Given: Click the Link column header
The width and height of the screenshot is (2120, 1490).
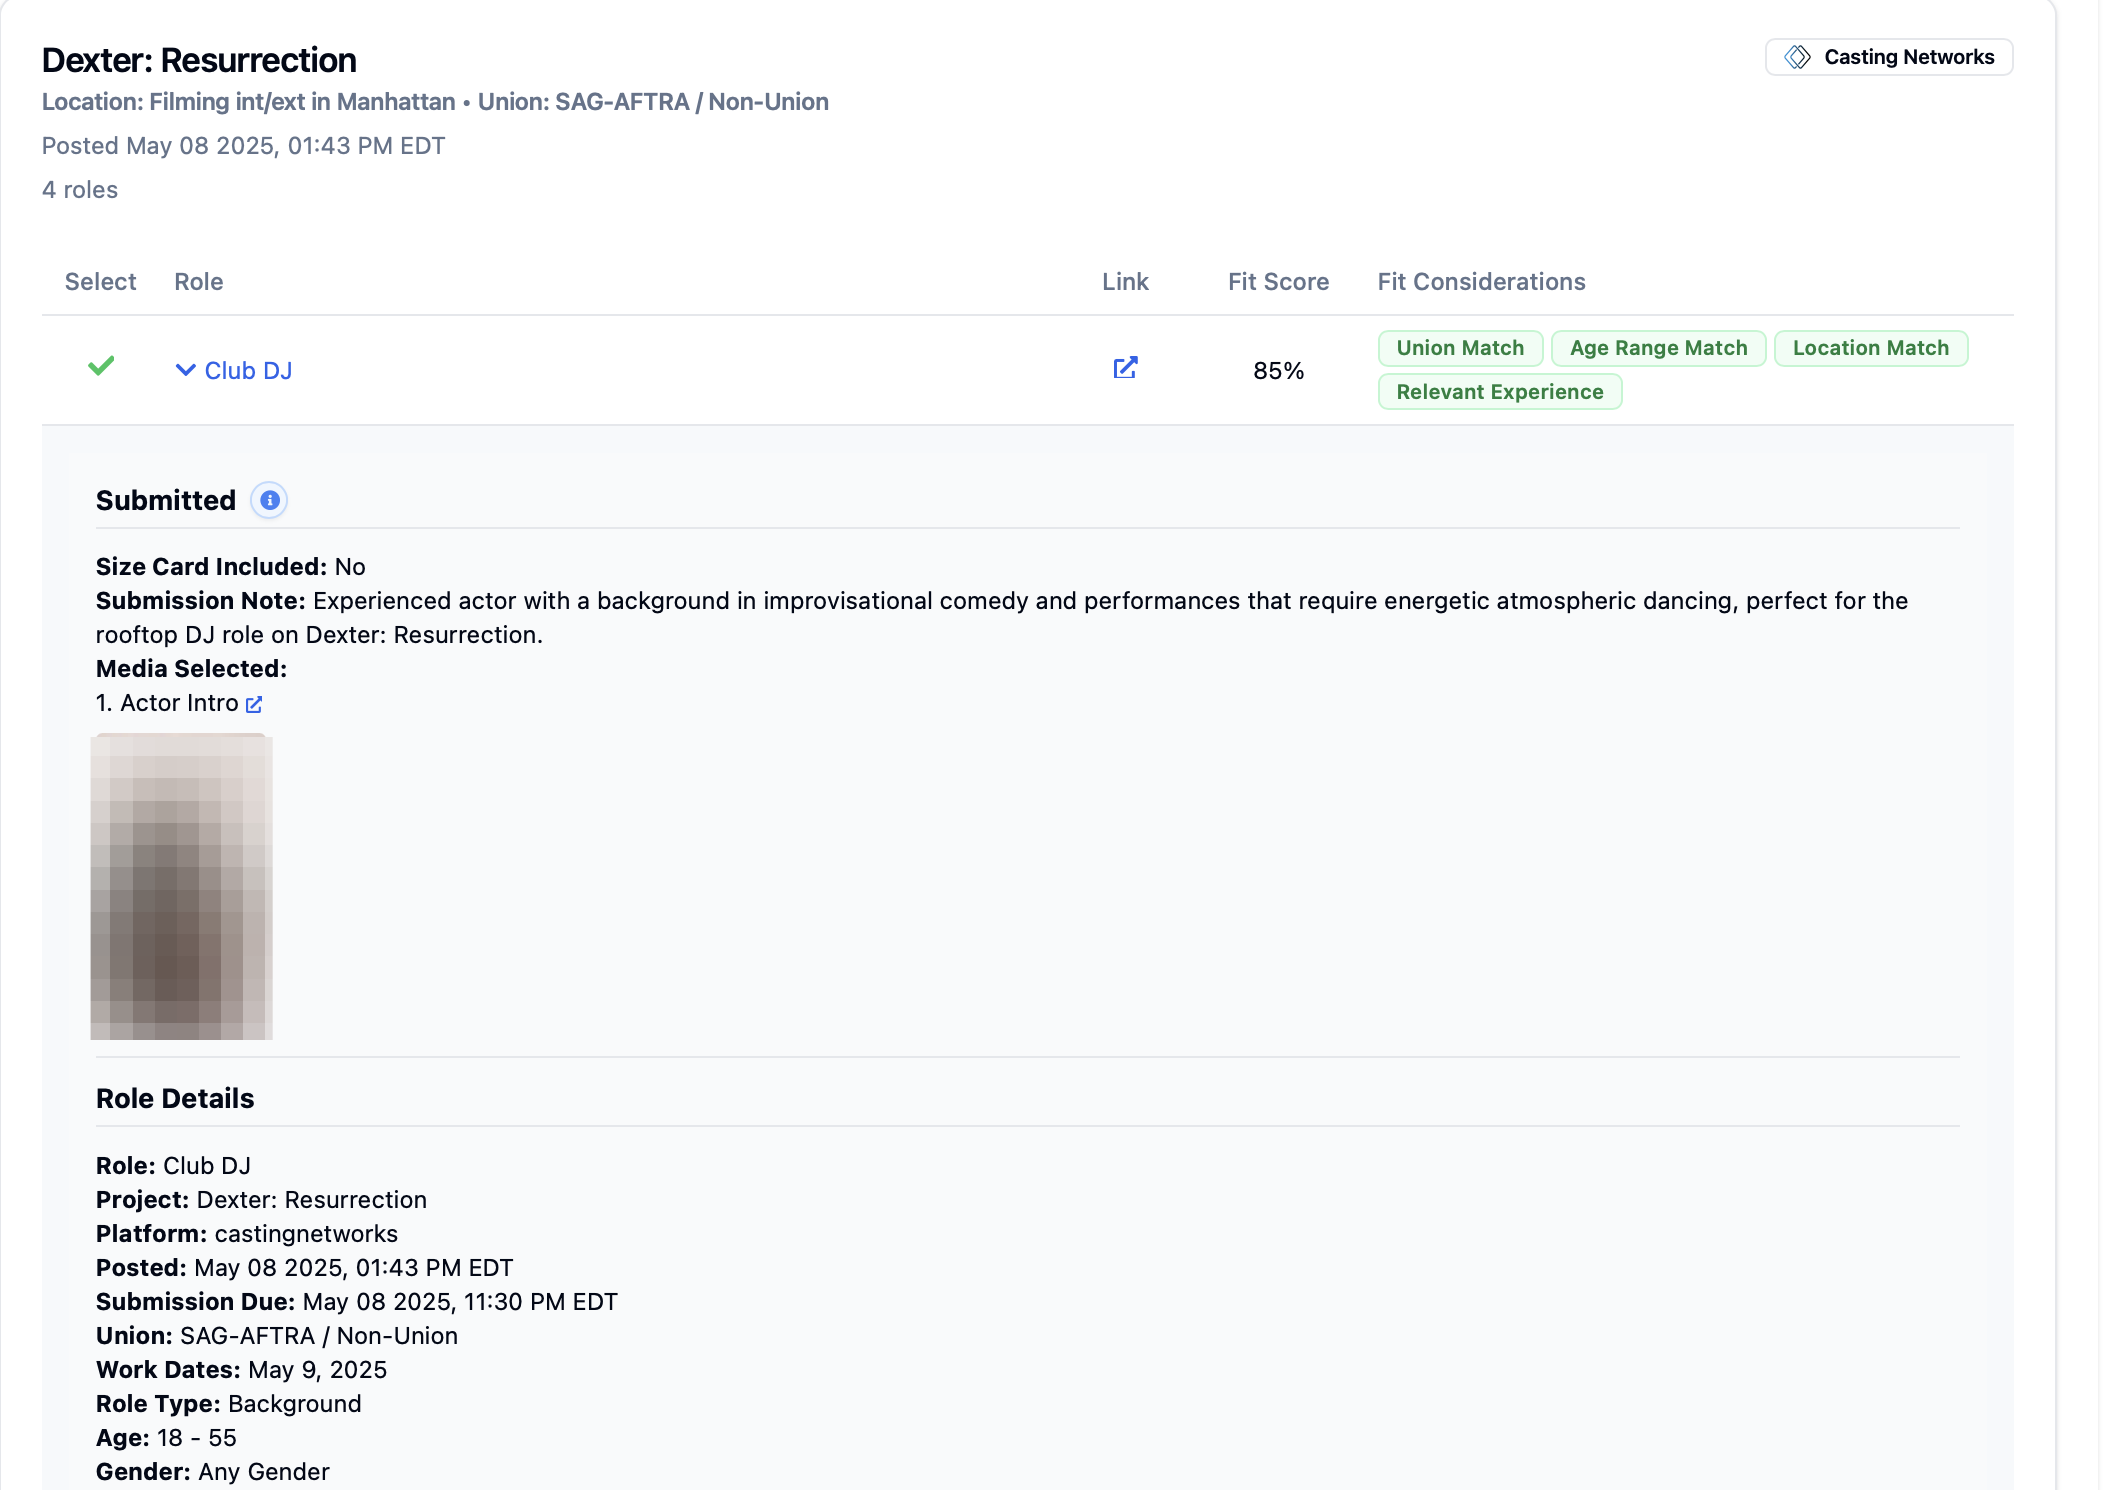Looking at the screenshot, I should (x=1124, y=282).
